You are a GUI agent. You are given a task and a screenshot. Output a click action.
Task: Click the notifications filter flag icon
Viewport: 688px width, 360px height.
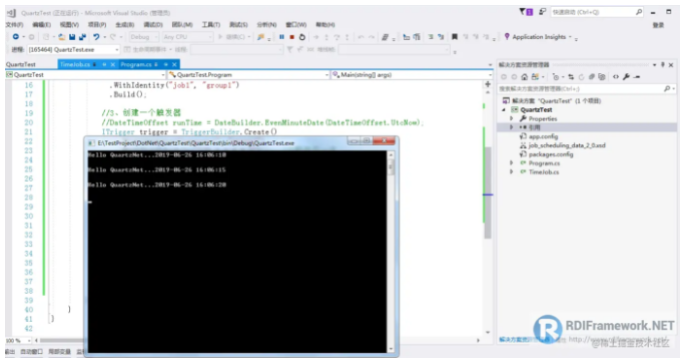click(x=526, y=12)
